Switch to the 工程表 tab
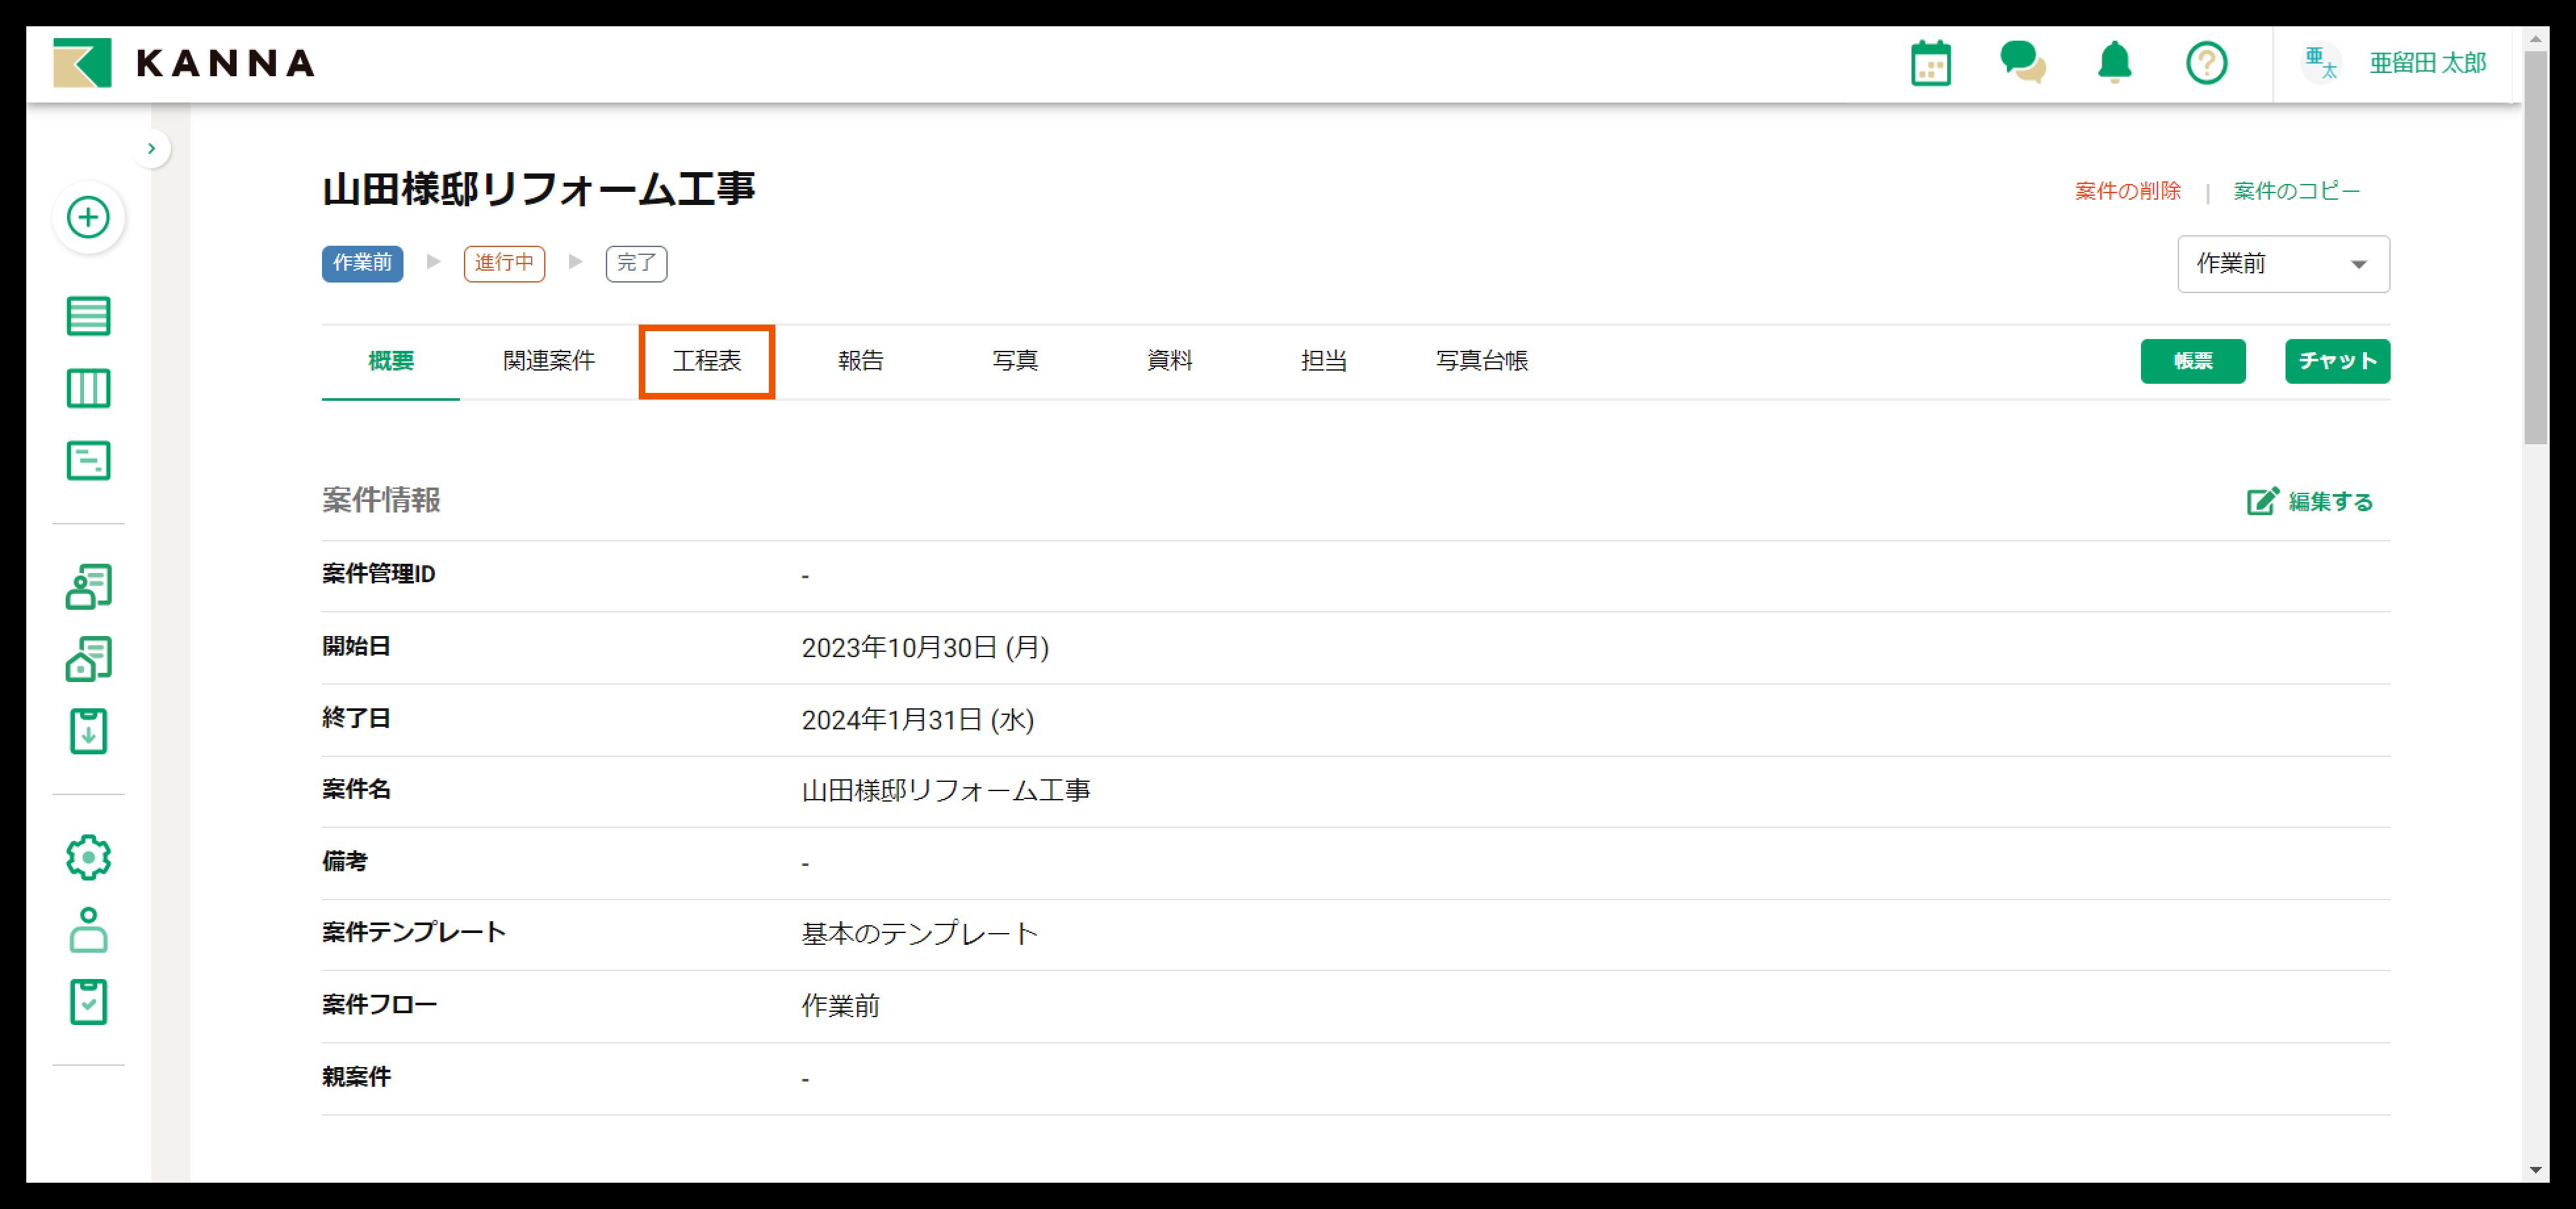This screenshot has height=1209, width=2576. tap(706, 361)
